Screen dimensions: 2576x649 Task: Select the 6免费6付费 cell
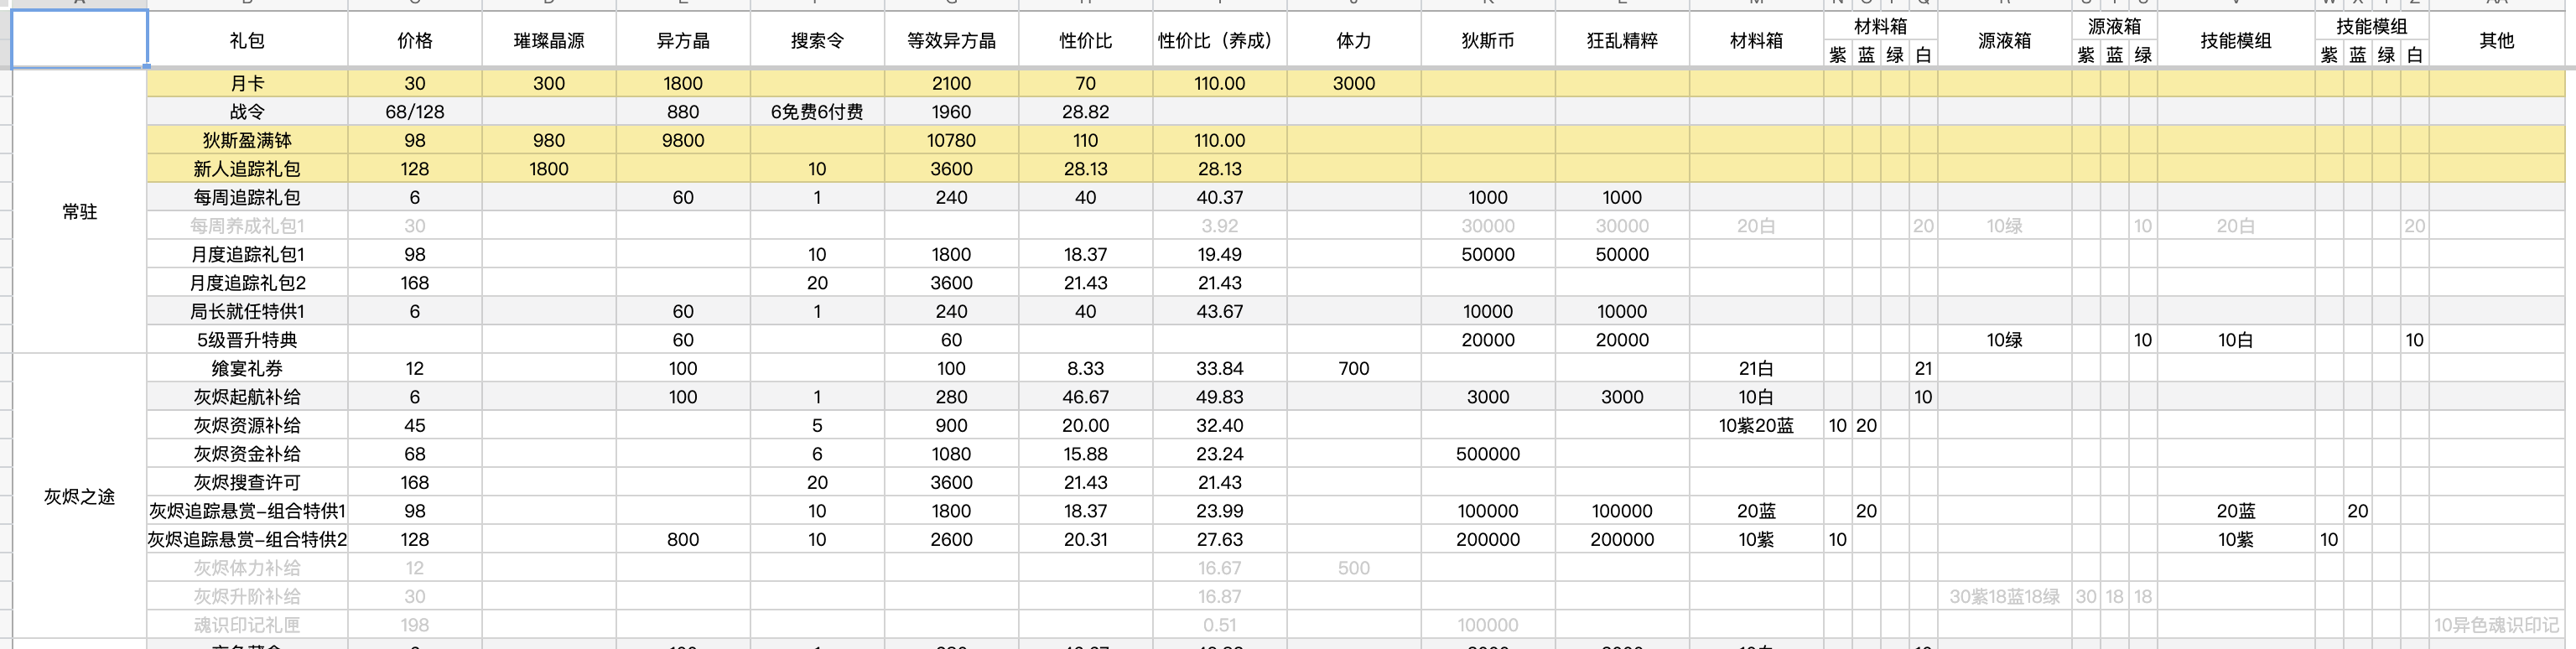coord(817,112)
